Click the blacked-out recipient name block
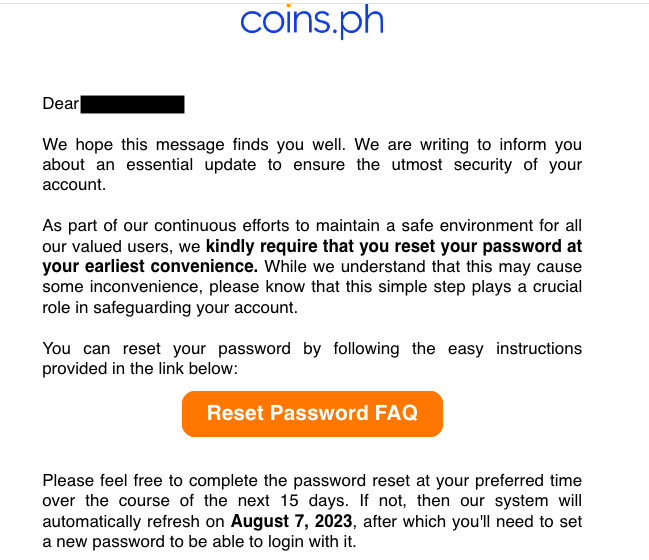Image resolution: width=649 pixels, height=560 pixels. (x=132, y=104)
